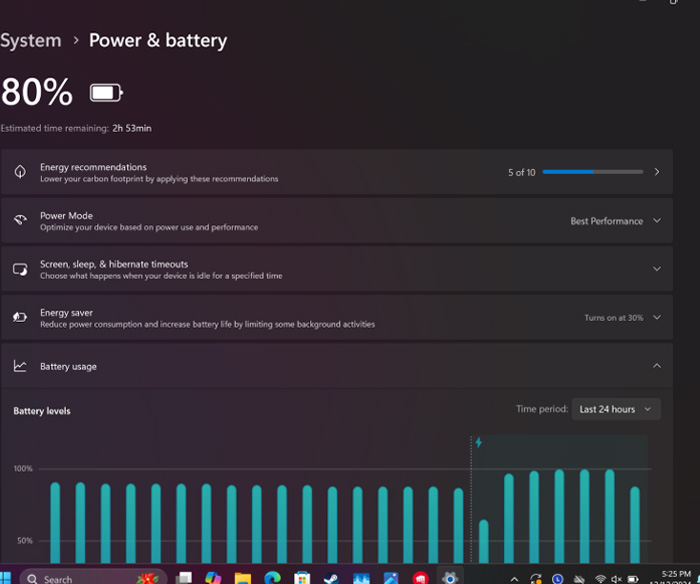Open the Best Performance power mode dropdown

click(x=616, y=221)
